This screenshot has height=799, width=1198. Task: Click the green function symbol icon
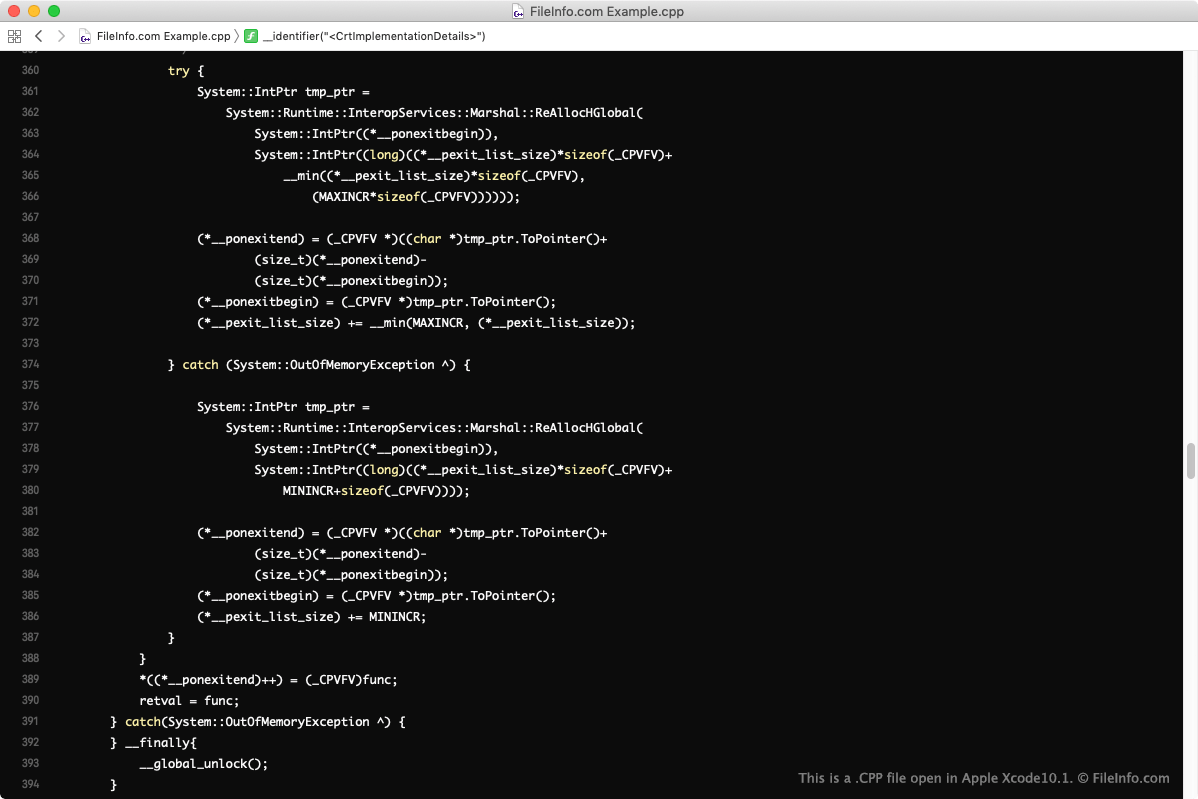tap(251, 36)
